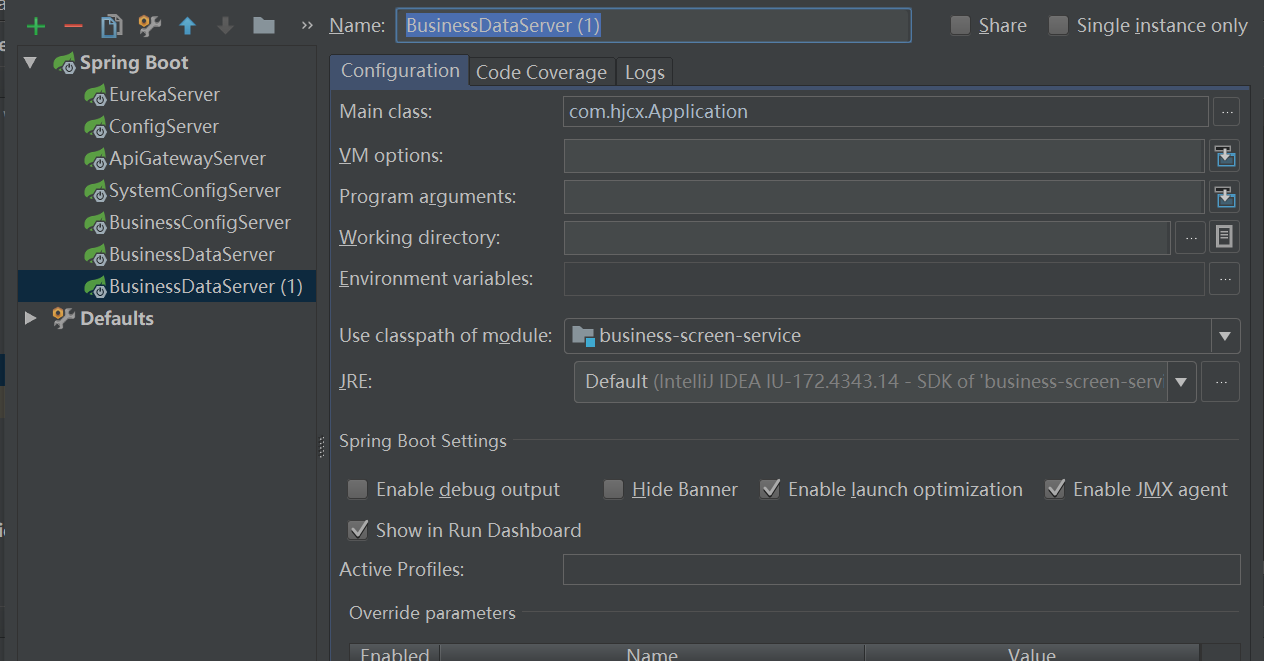This screenshot has height=661, width=1264.
Task: Uncheck Enable JMX agent
Action: [x=1055, y=490]
